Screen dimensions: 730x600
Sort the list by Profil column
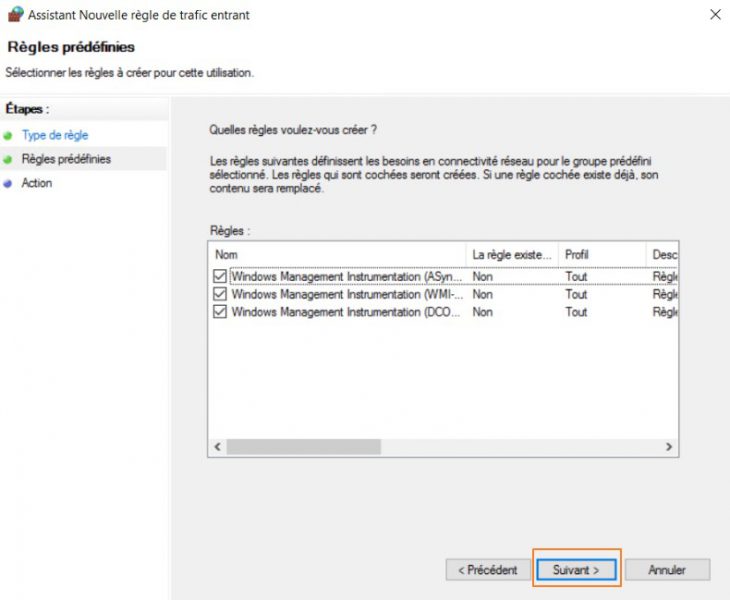(x=602, y=255)
